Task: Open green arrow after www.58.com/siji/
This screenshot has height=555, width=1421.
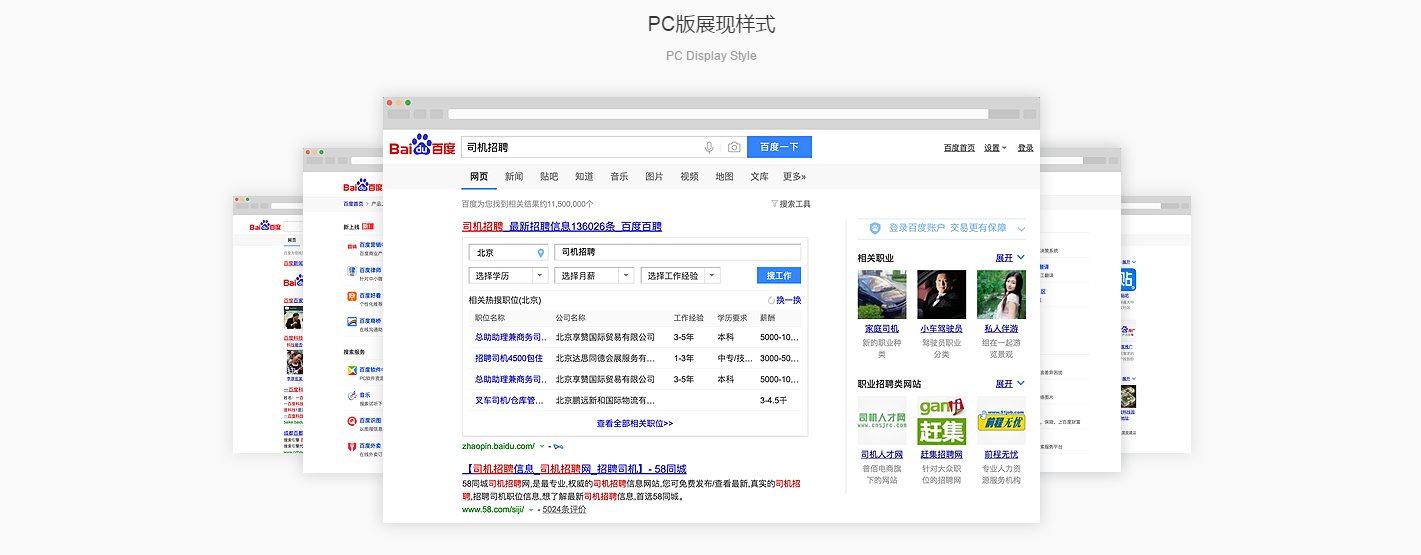Action: [x=532, y=510]
